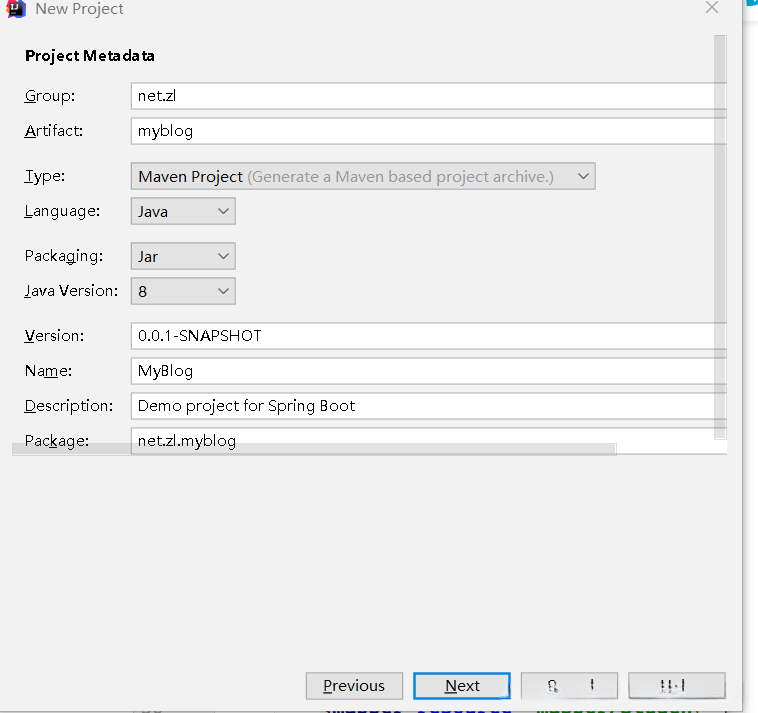Open the Language dropdown set to Java
This screenshot has width=758, height=713.
click(x=183, y=211)
